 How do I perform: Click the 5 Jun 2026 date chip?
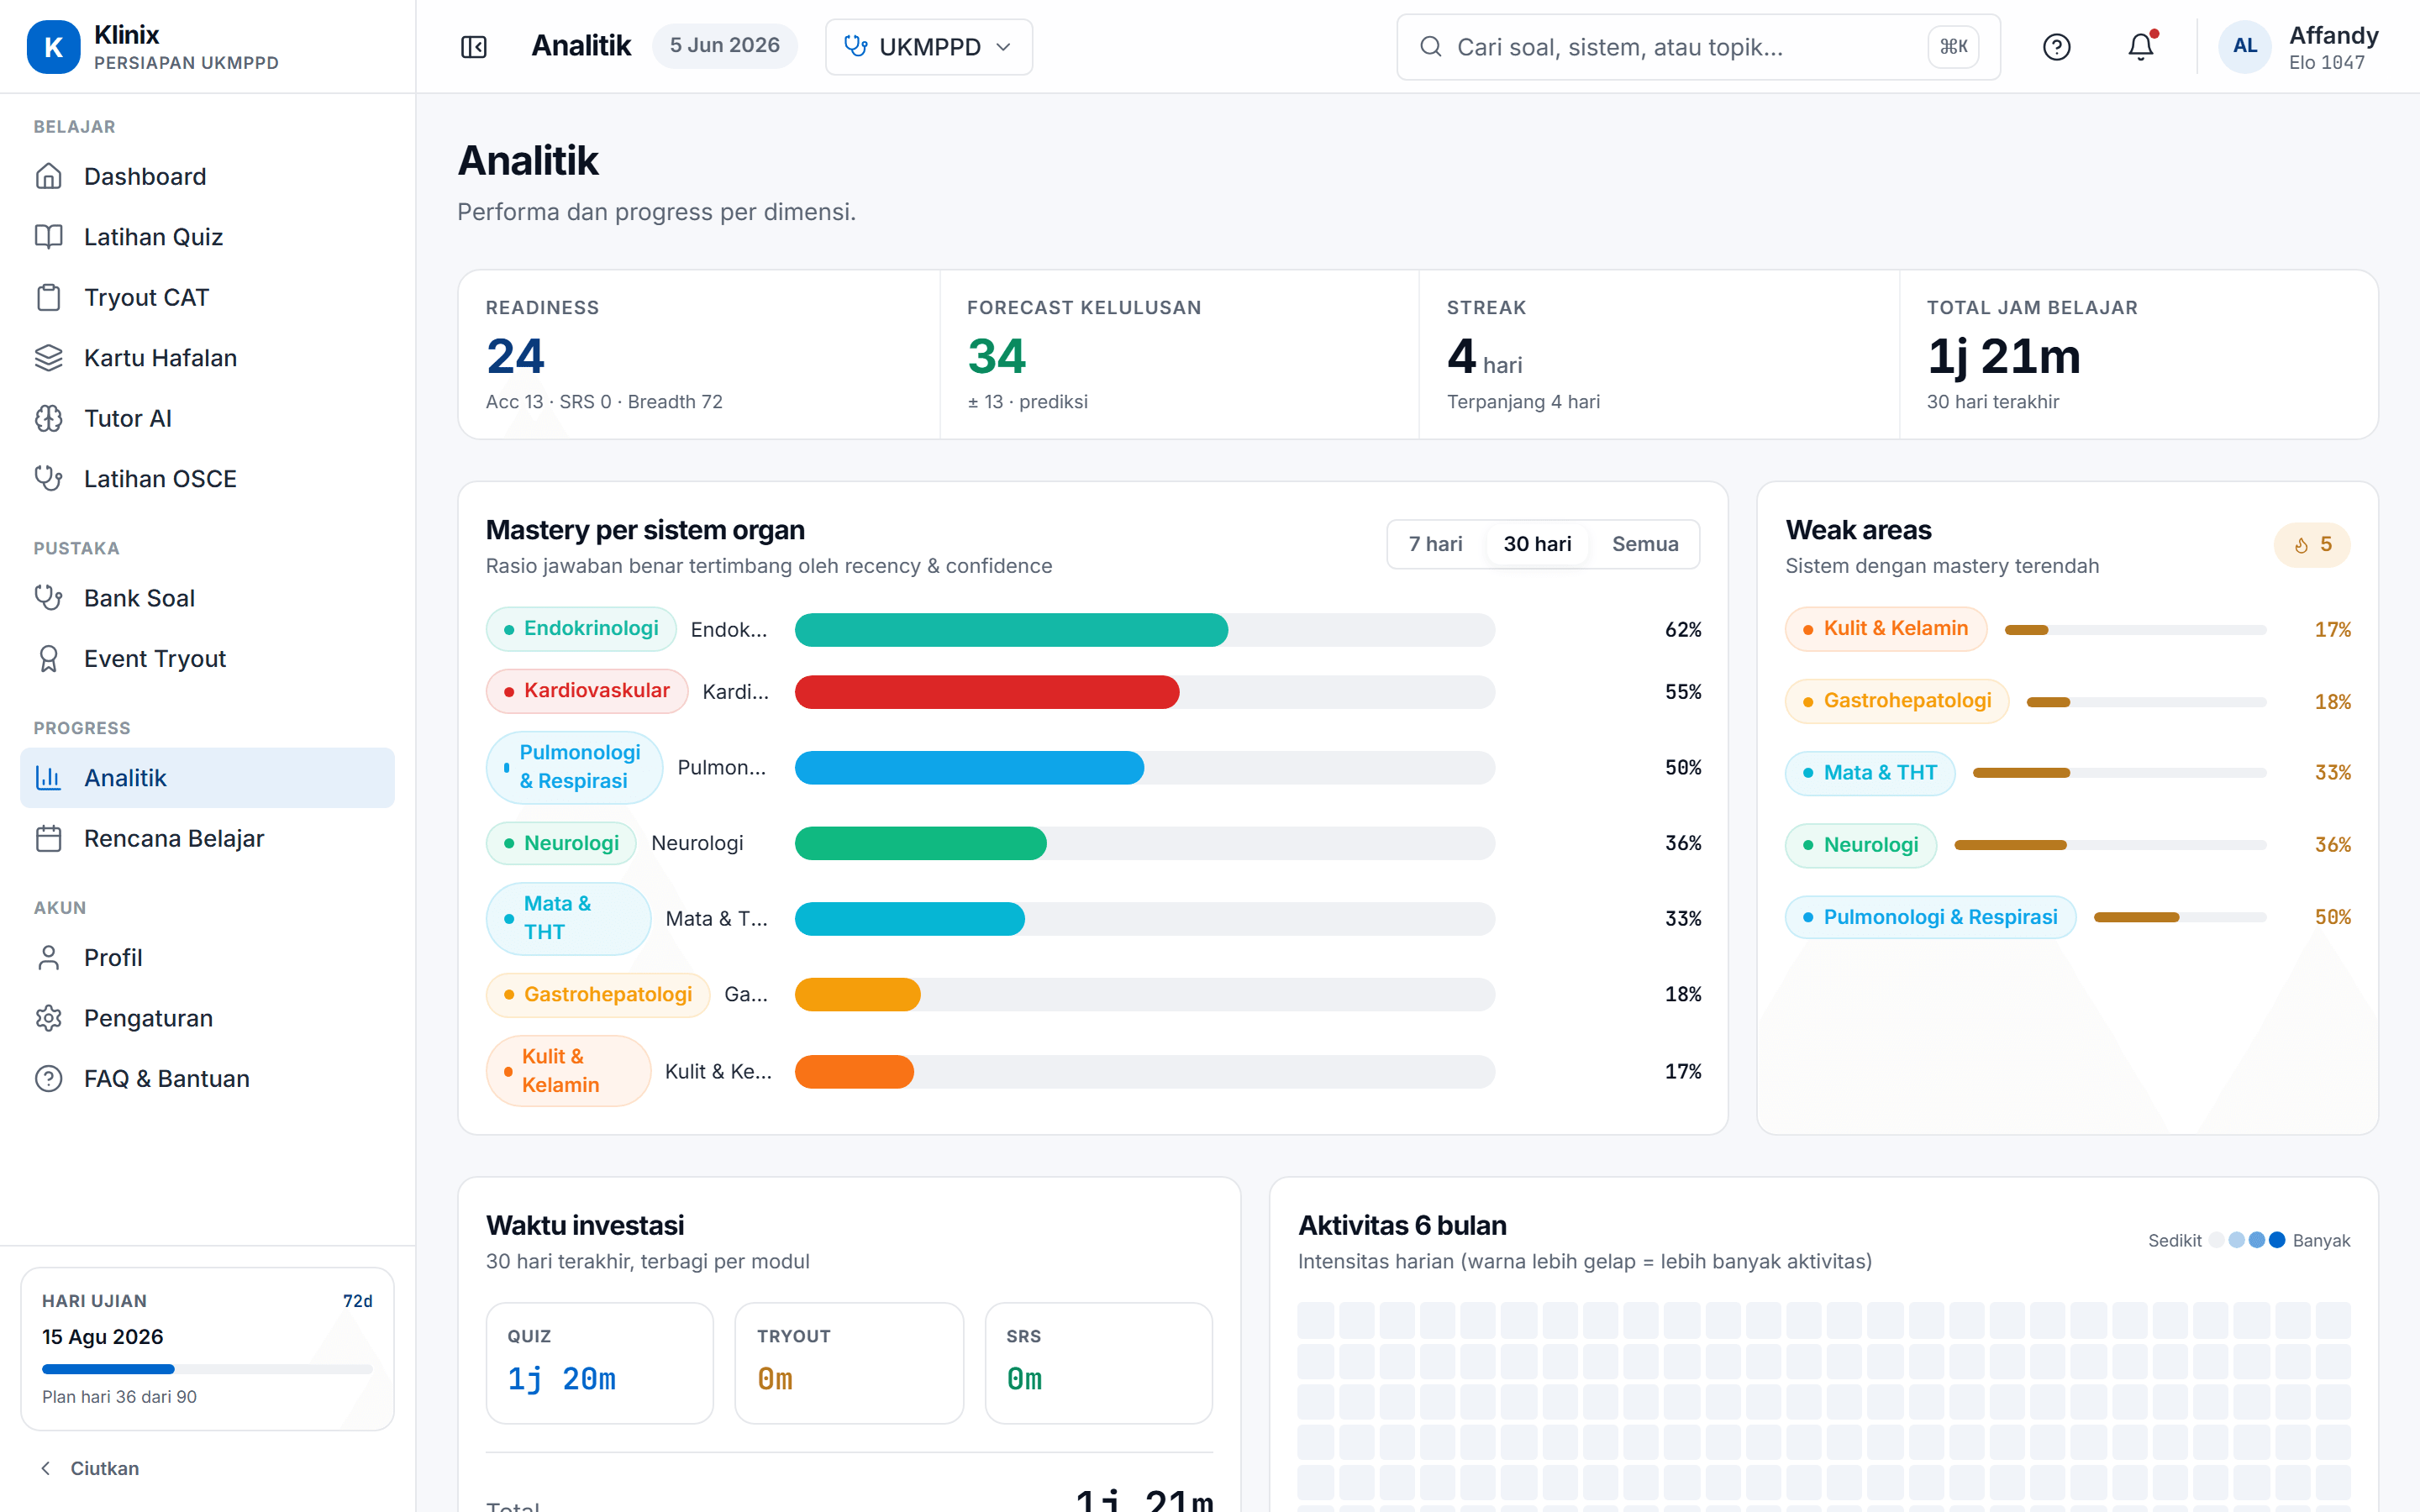point(724,46)
